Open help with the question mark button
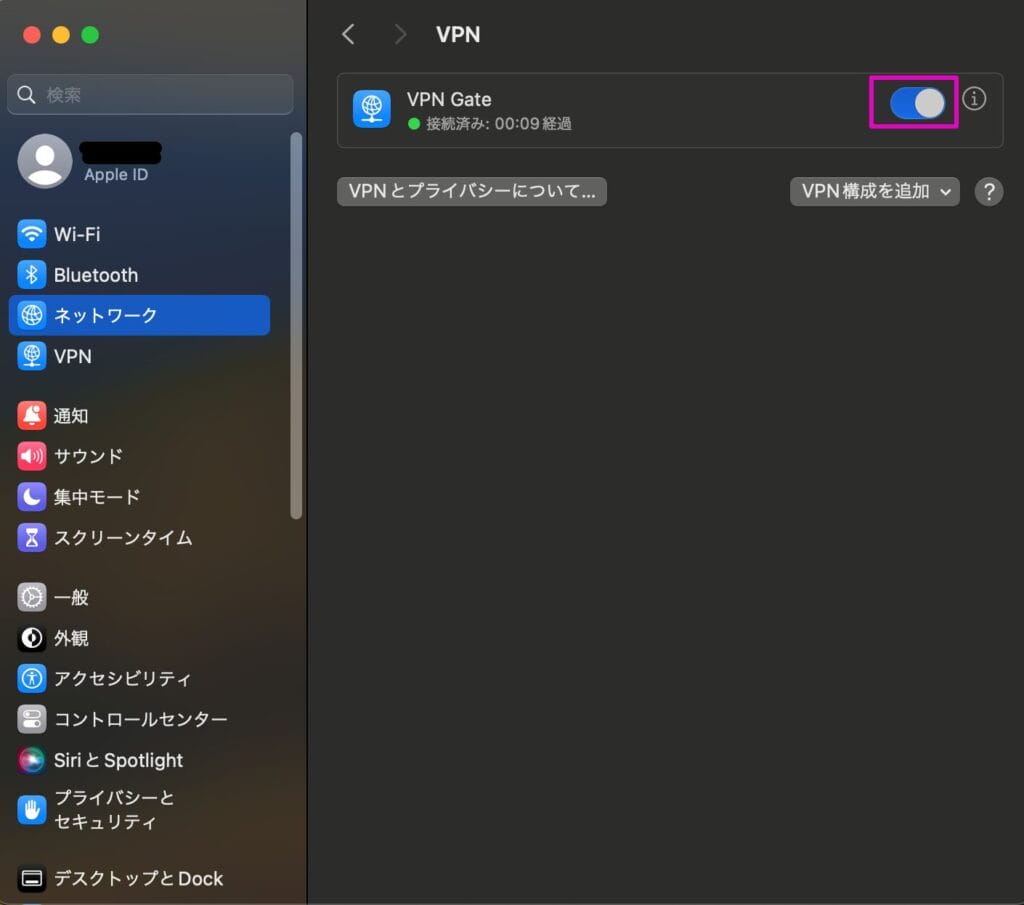1024x905 pixels. [989, 191]
